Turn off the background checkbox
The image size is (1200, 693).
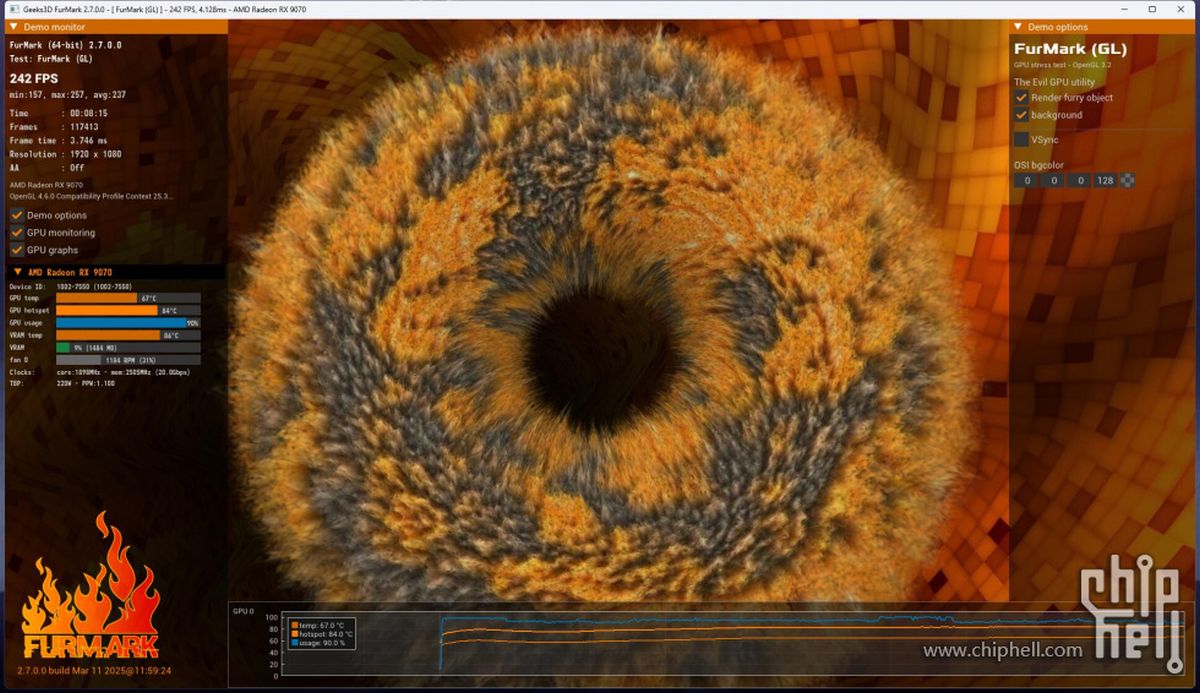1021,115
